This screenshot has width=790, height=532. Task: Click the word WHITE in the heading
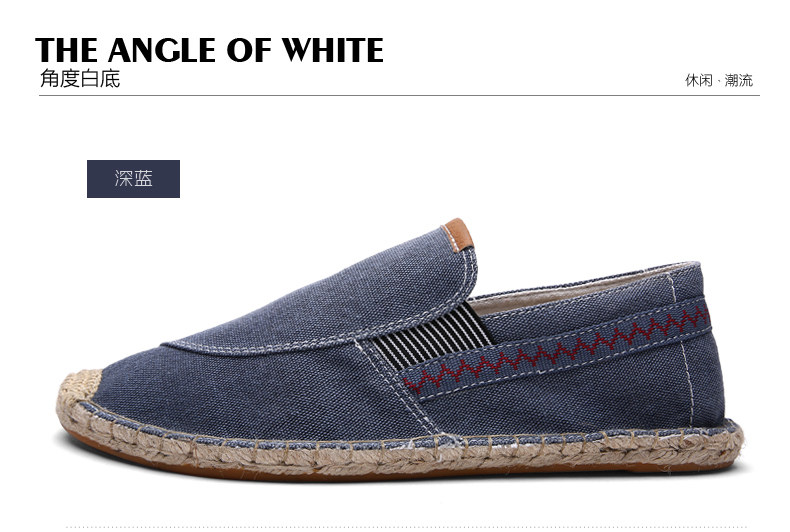point(332,50)
